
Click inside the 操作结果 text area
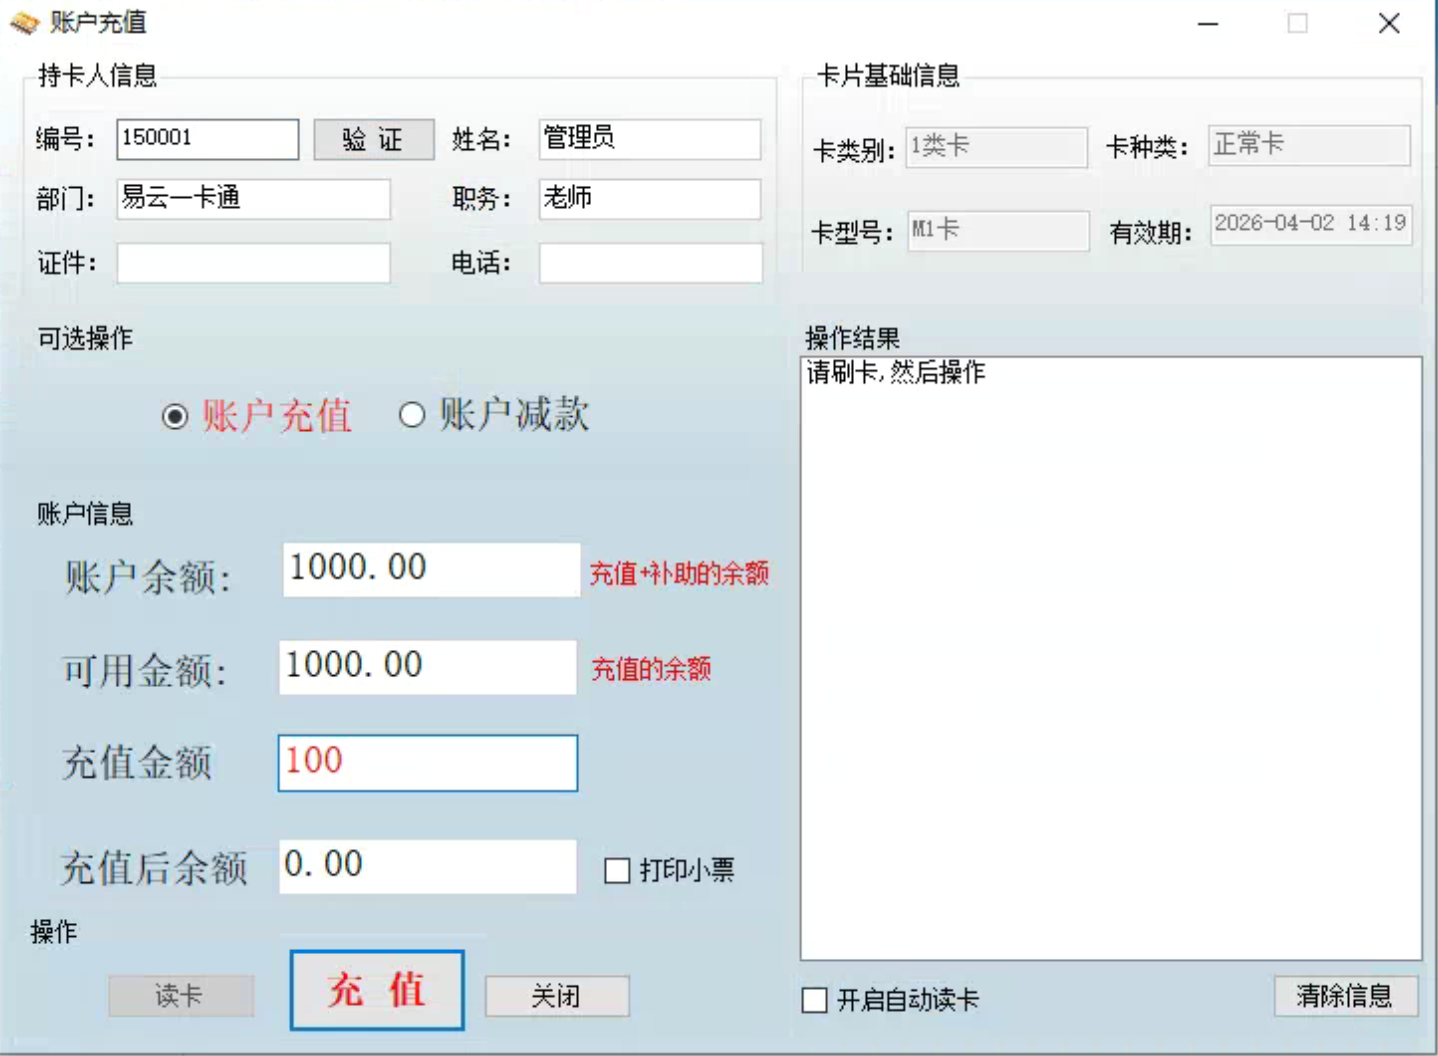[1111, 659]
